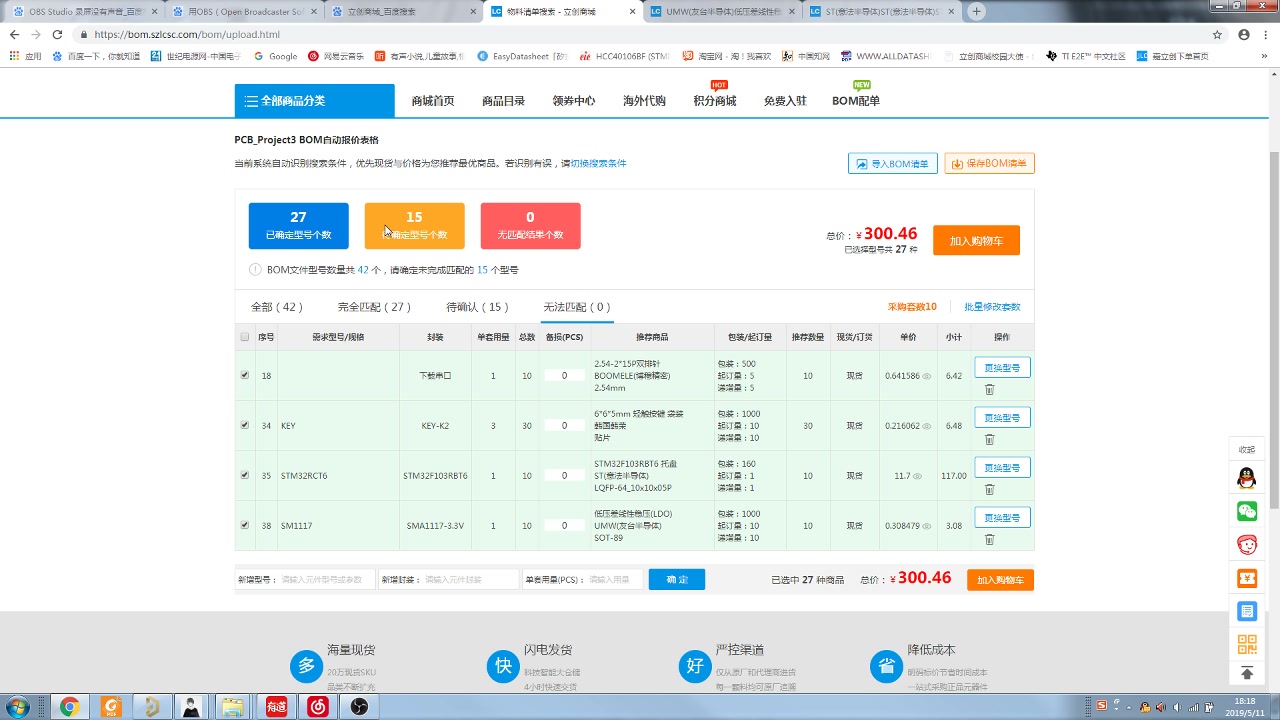Open Chrome from the taskbar

(70, 707)
